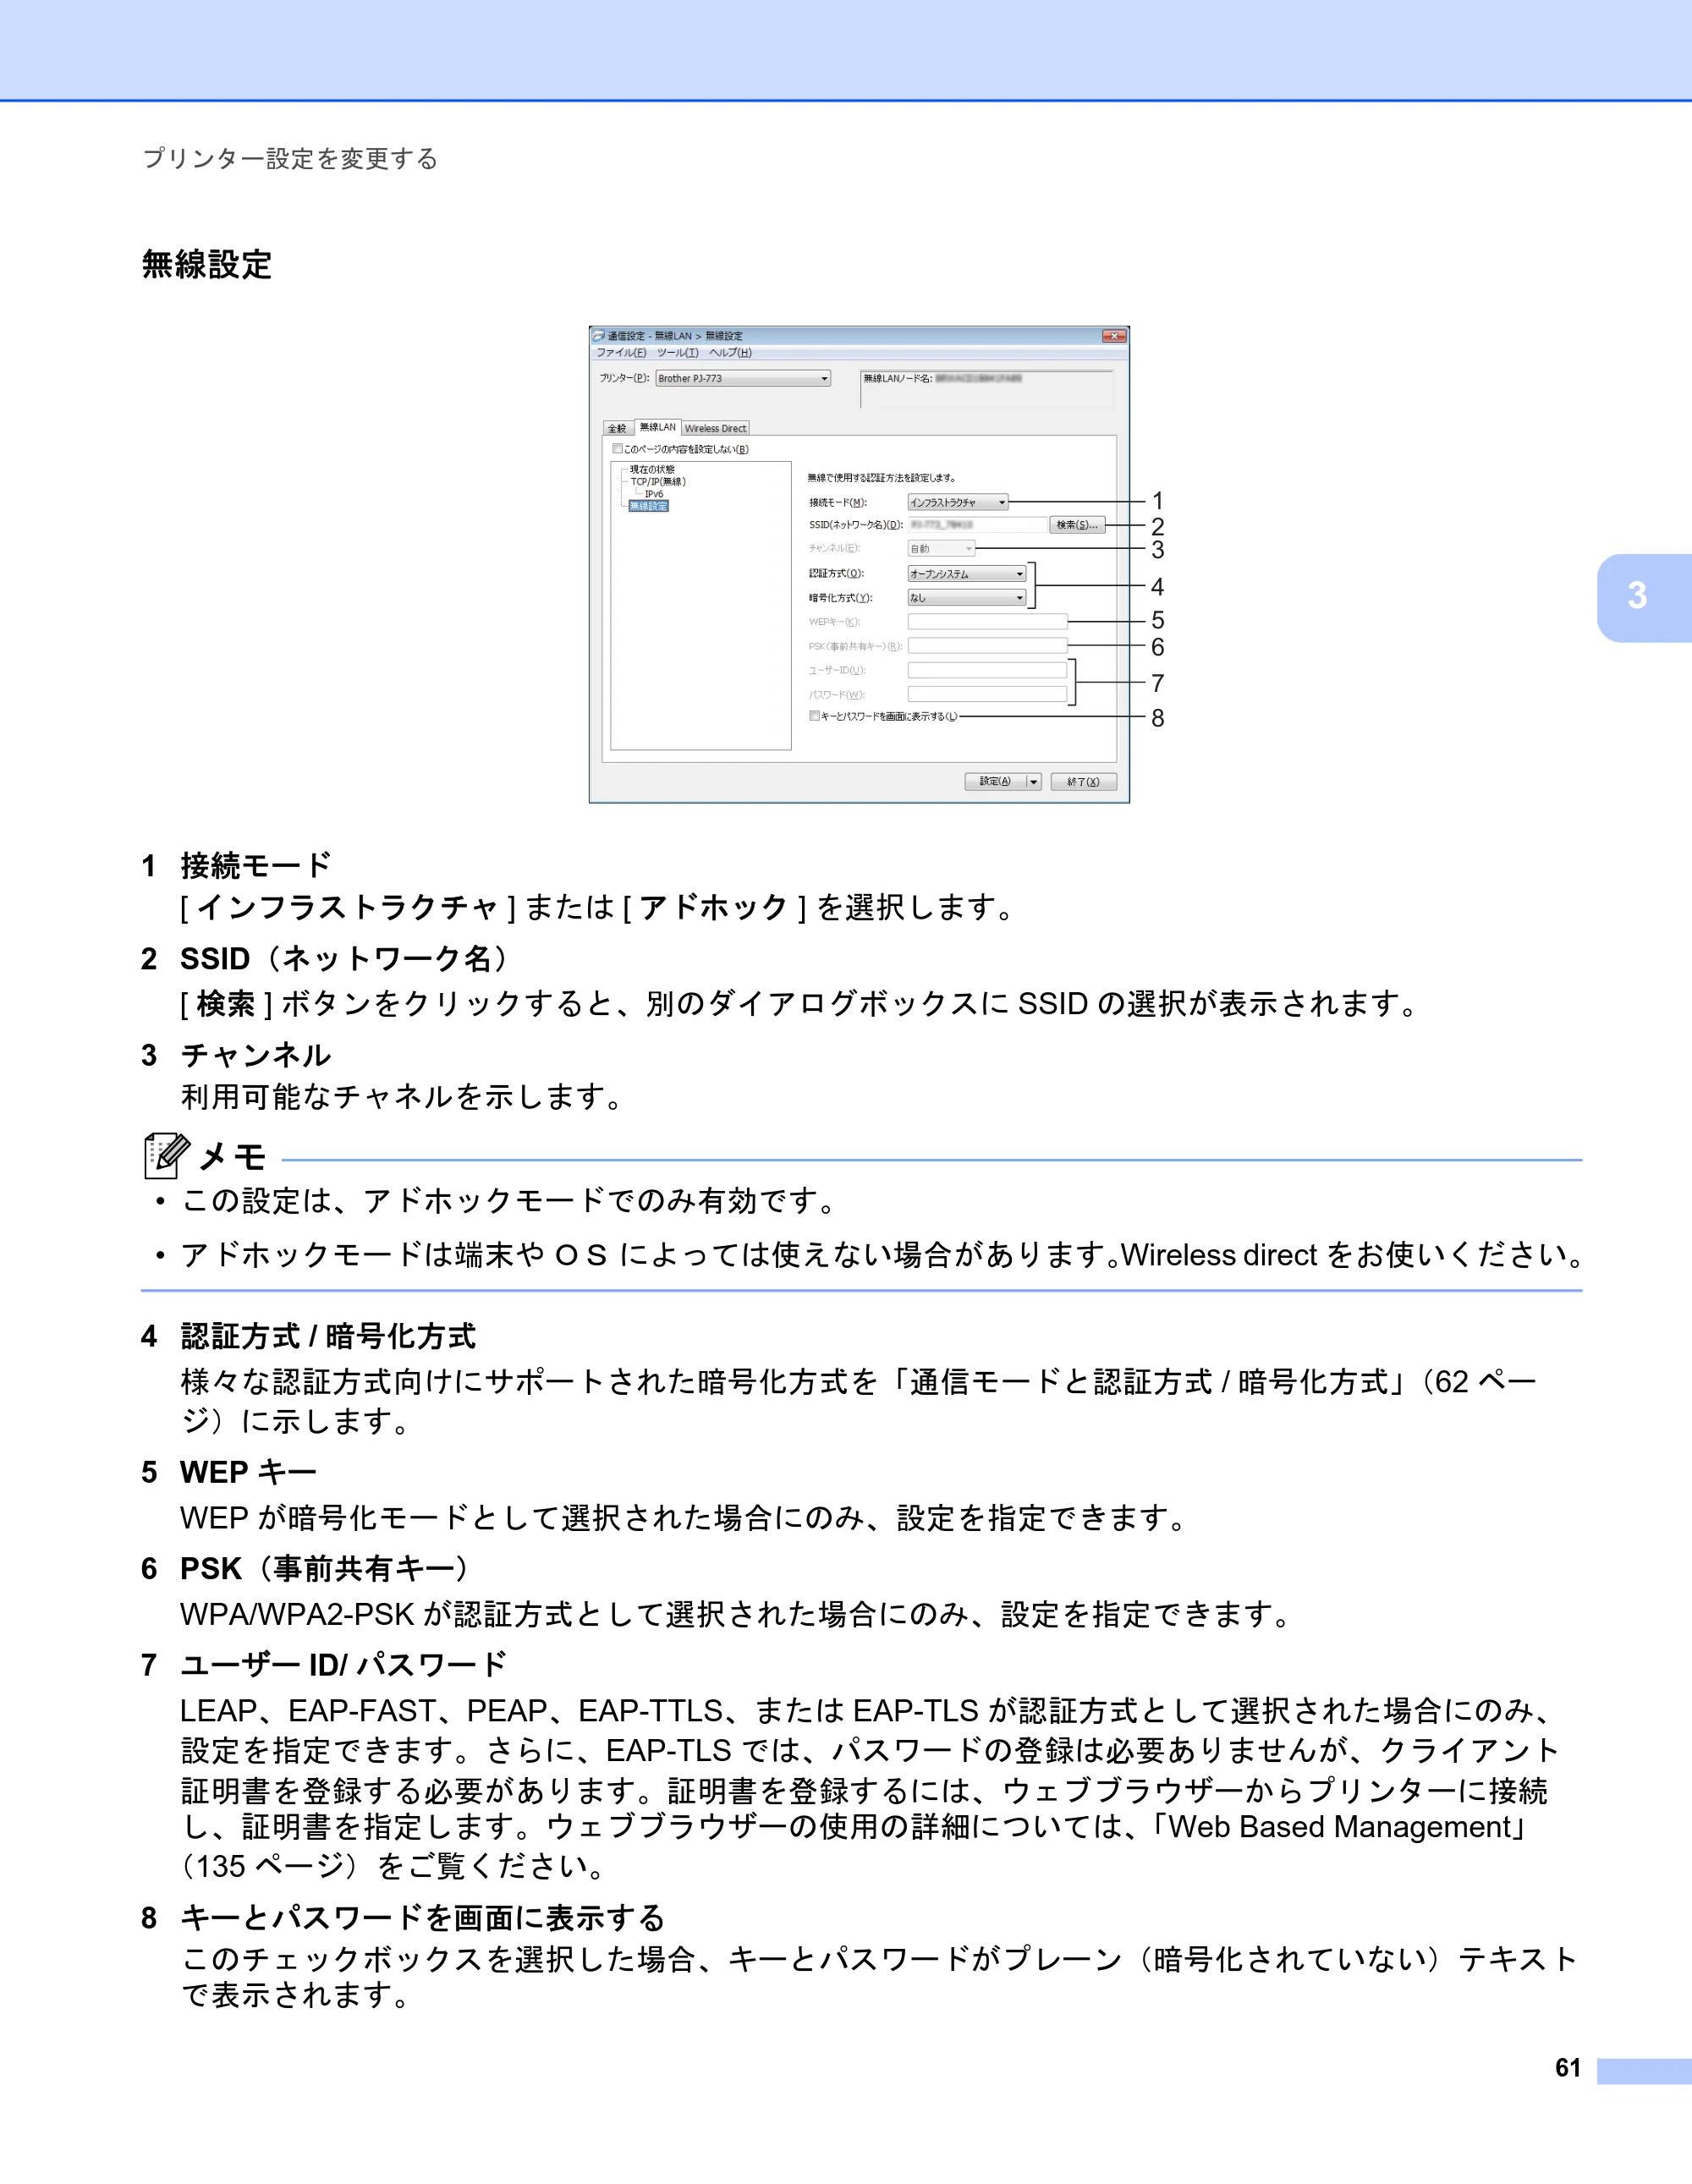Click the 設定(A) button
The width and height of the screenshot is (1692, 2184).
995,782
